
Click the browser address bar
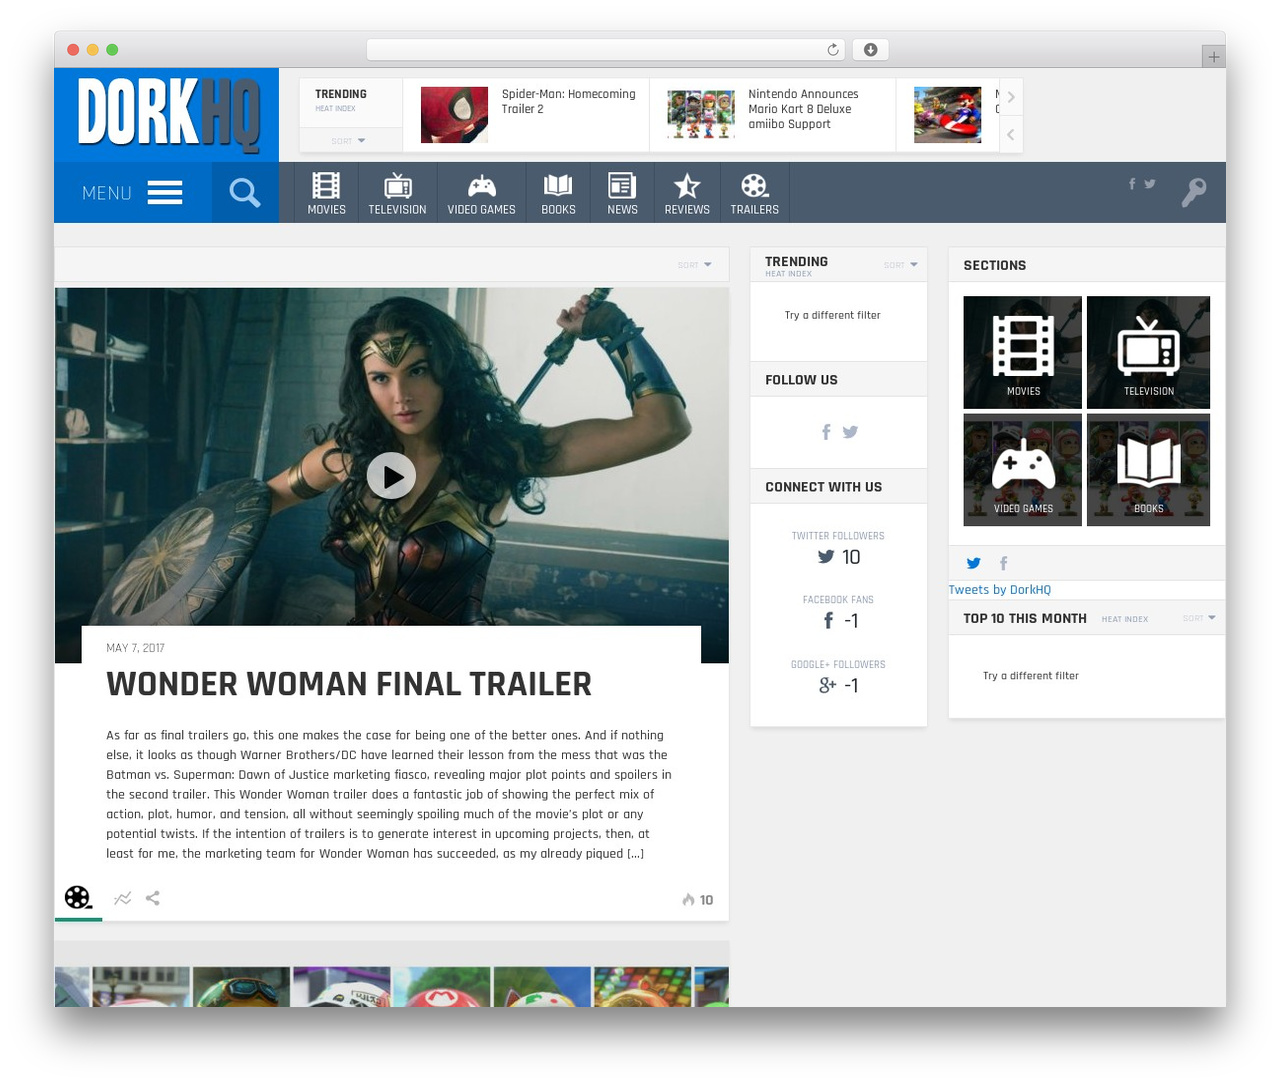(x=606, y=50)
